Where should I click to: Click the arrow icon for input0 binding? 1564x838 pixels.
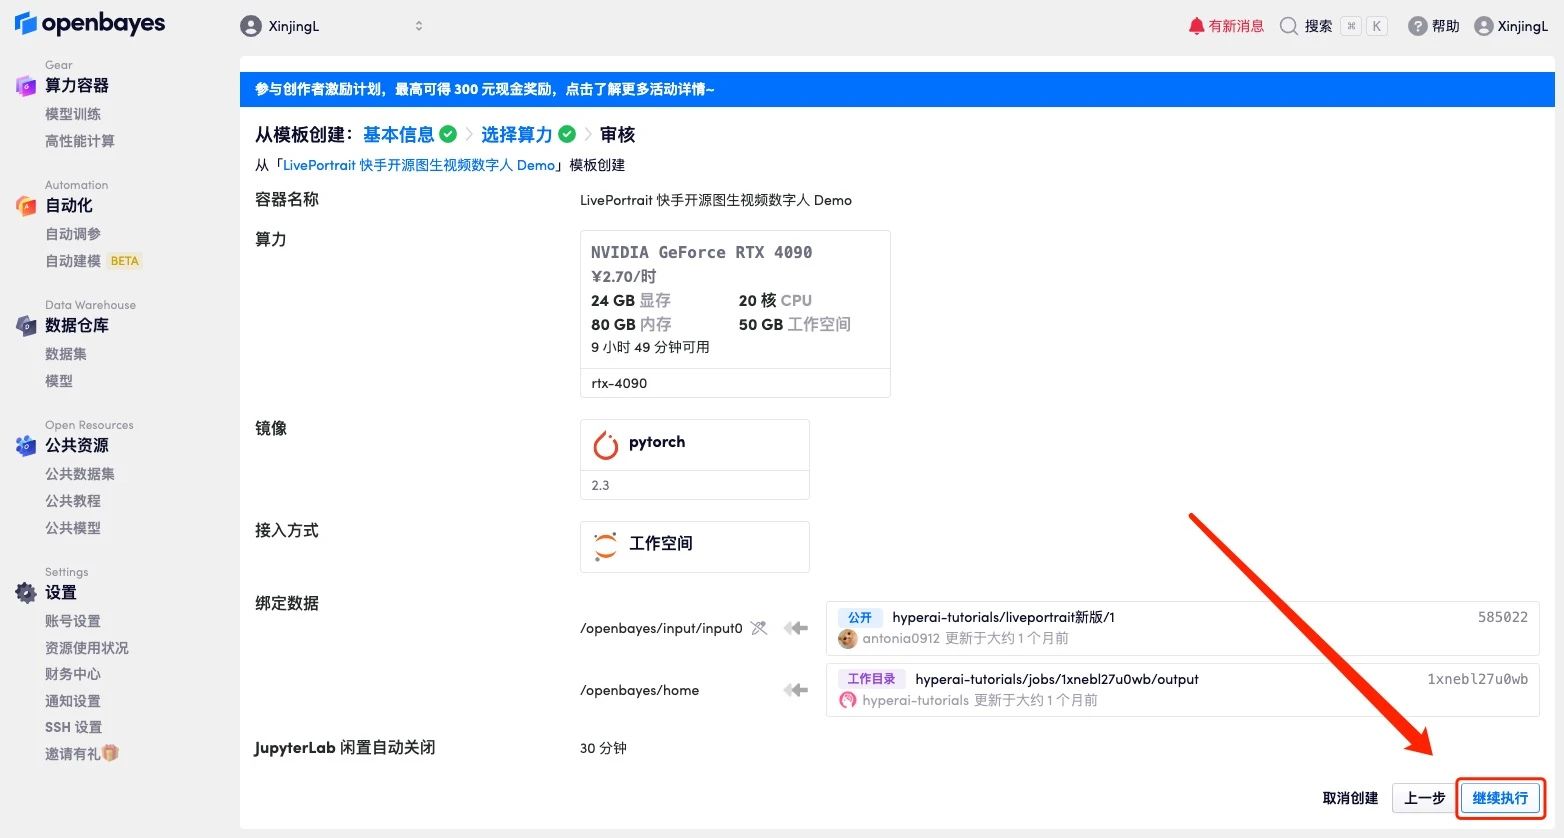coord(796,628)
